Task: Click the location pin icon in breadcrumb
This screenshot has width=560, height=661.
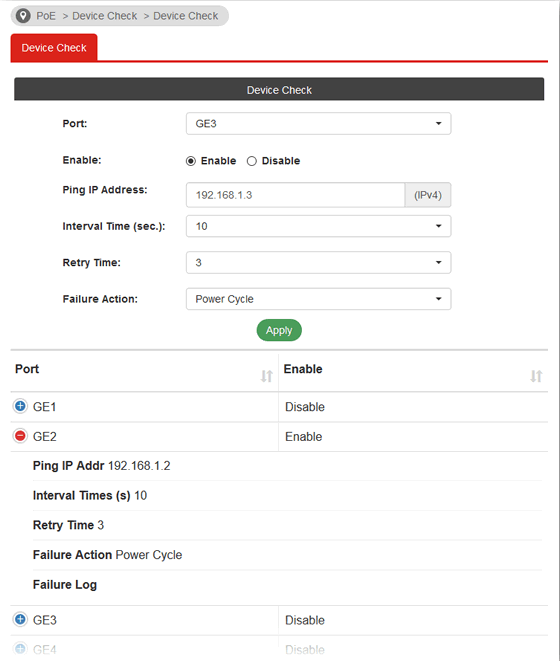Action: coord(23,16)
